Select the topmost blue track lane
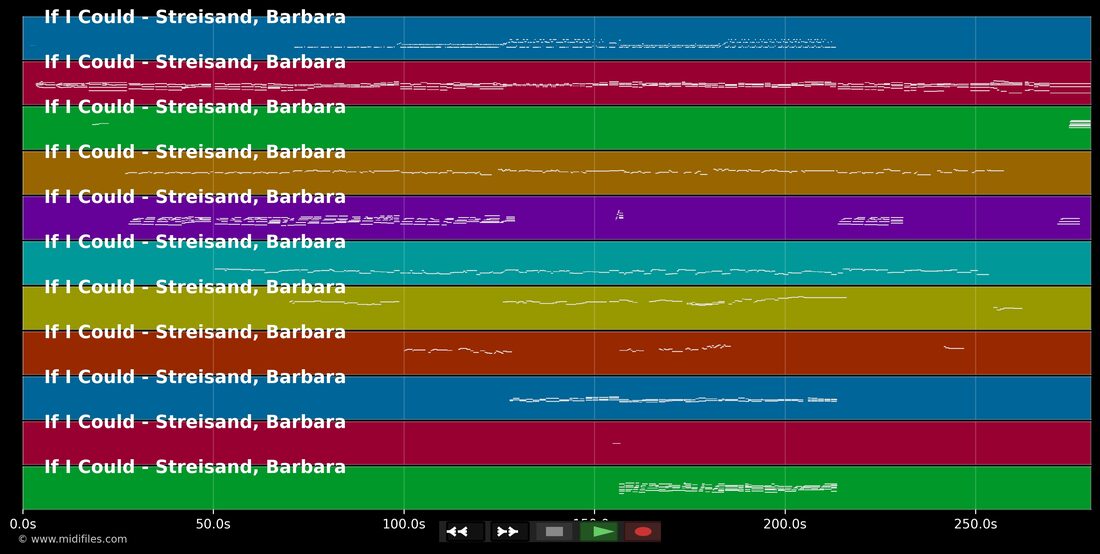The image size is (1100, 554). click(556, 38)
